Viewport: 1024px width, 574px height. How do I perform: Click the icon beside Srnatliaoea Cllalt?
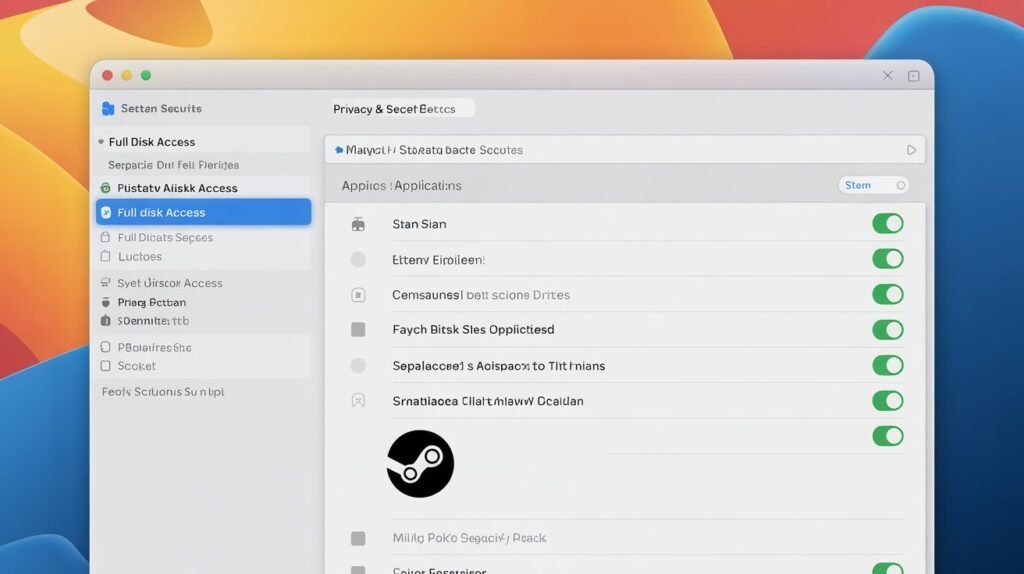pos(358,401)
